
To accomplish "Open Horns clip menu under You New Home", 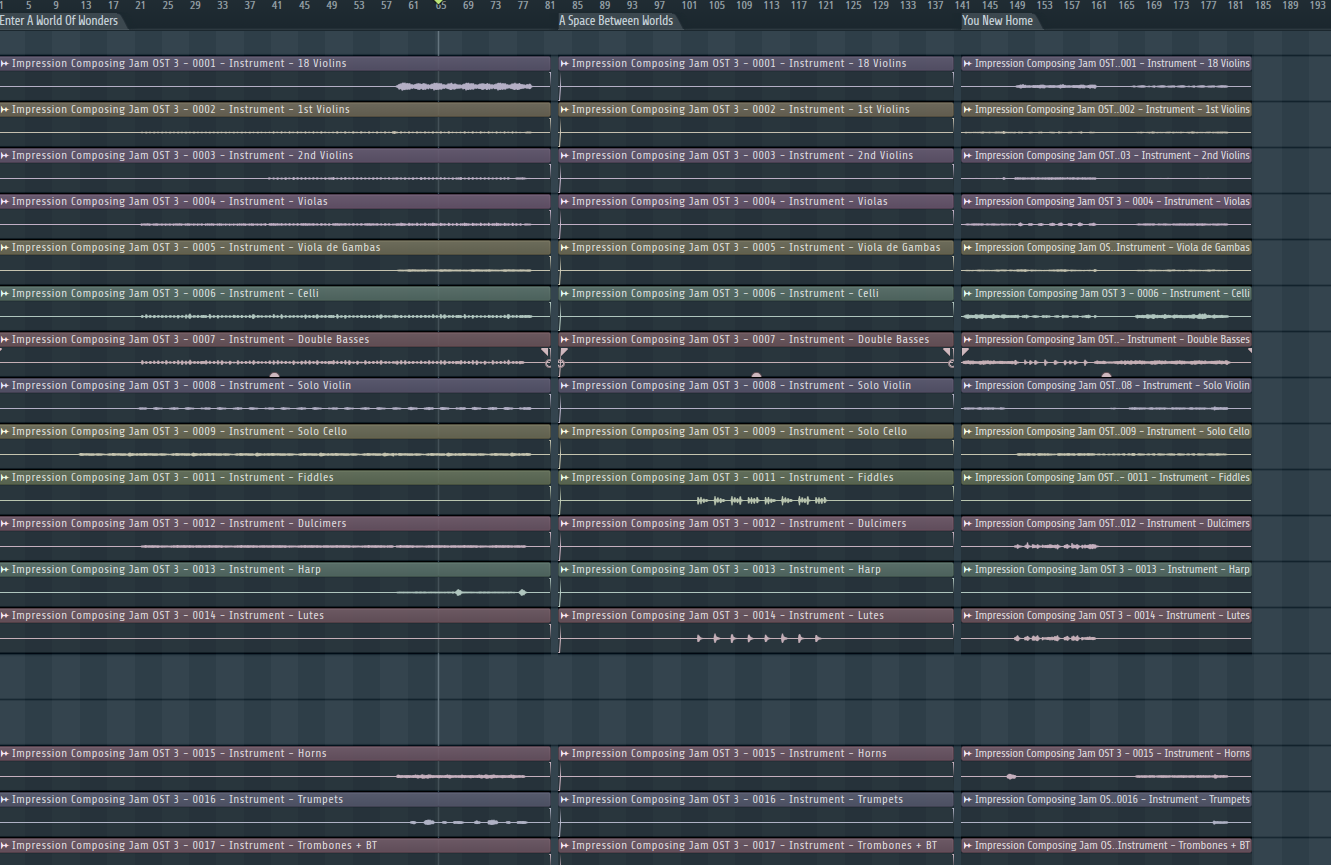I will [968, 754].
